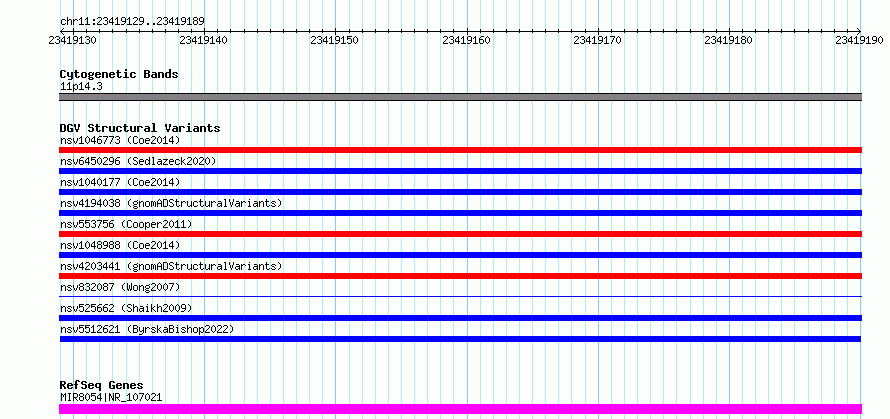Select the red nsv553756 variant bar

pos(460,234)
